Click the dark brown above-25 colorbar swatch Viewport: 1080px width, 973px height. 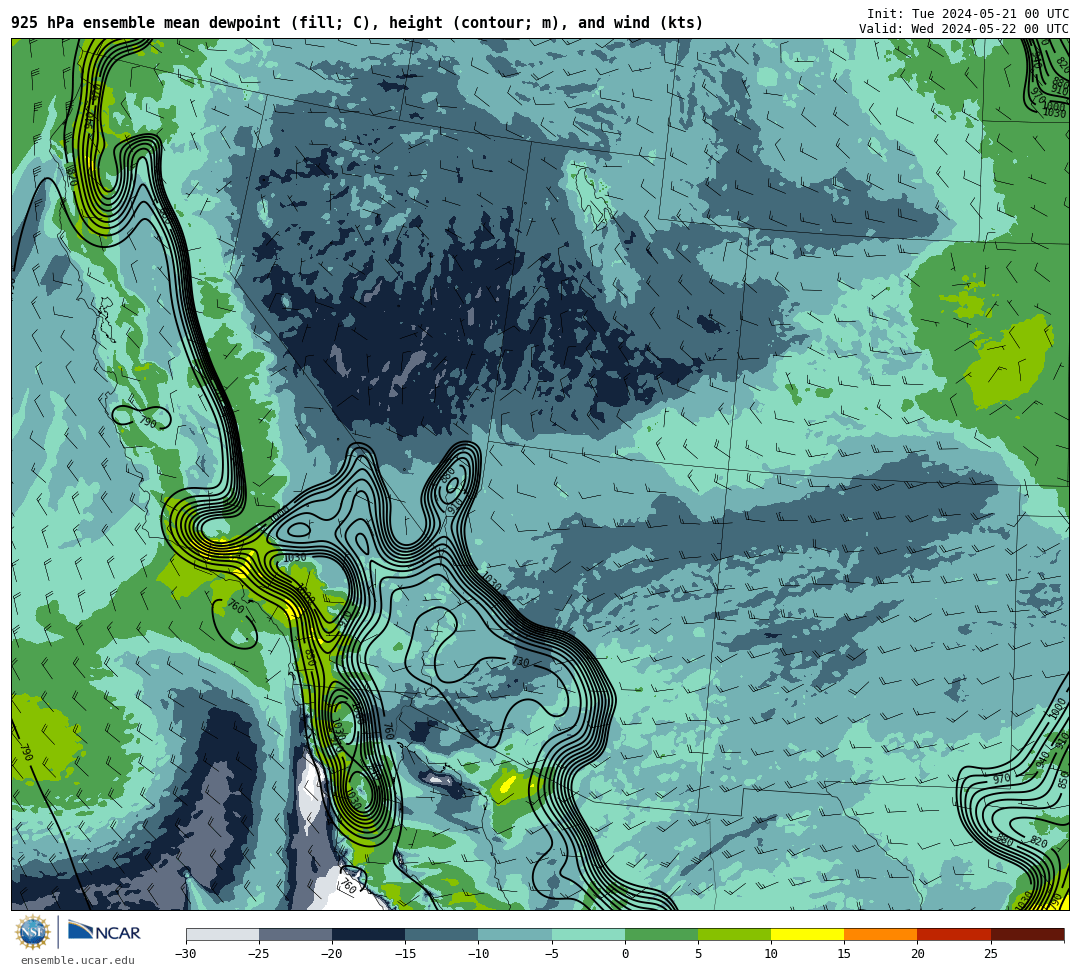click(1027, 934)
